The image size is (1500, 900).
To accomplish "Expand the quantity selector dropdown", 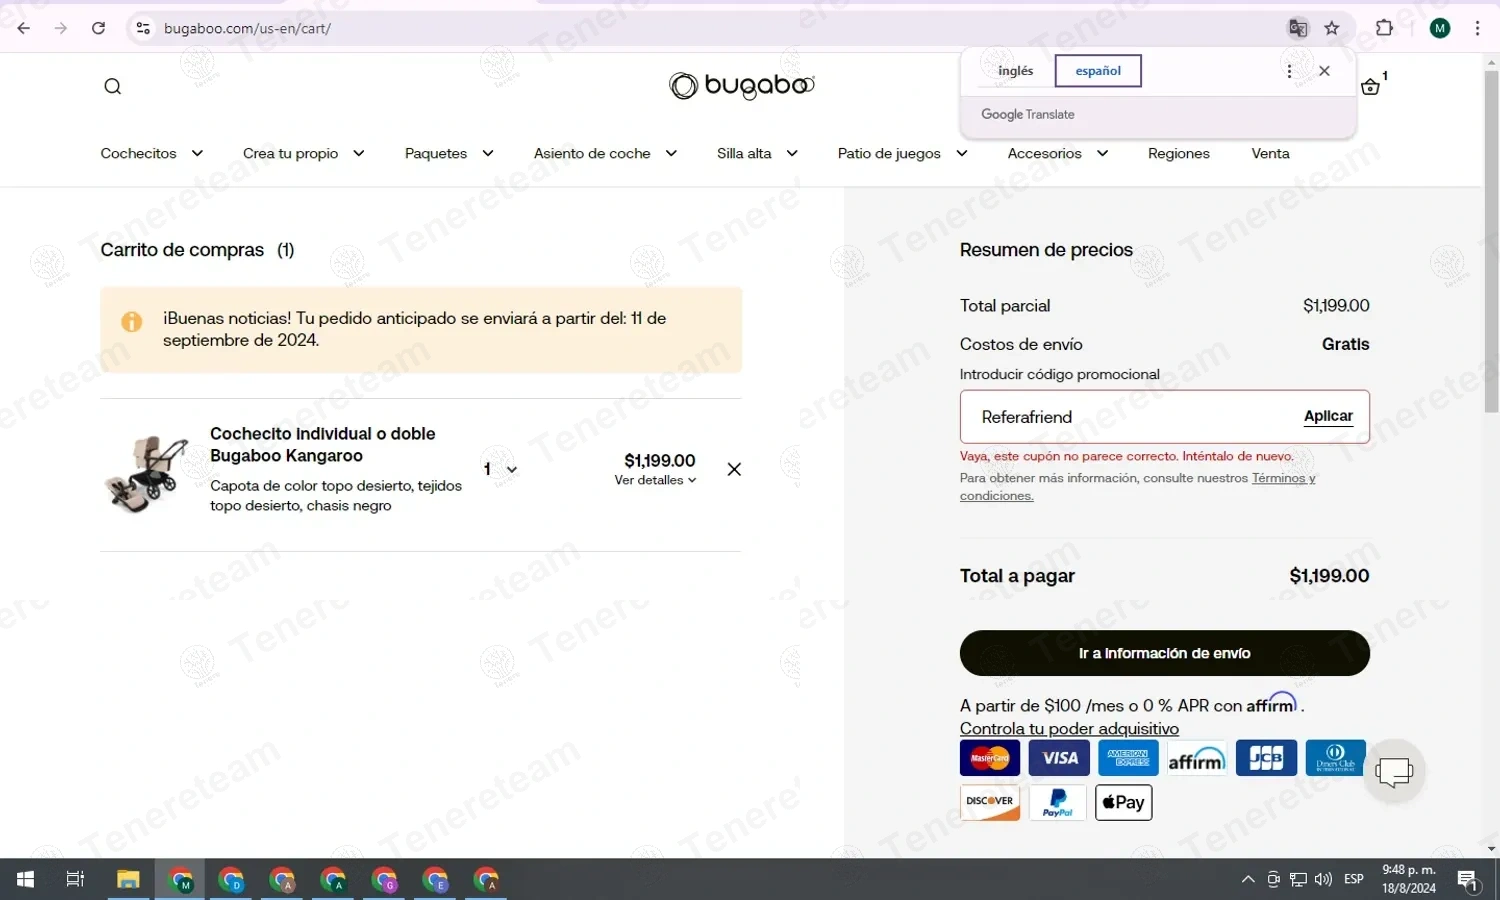I will click(501, 469).
